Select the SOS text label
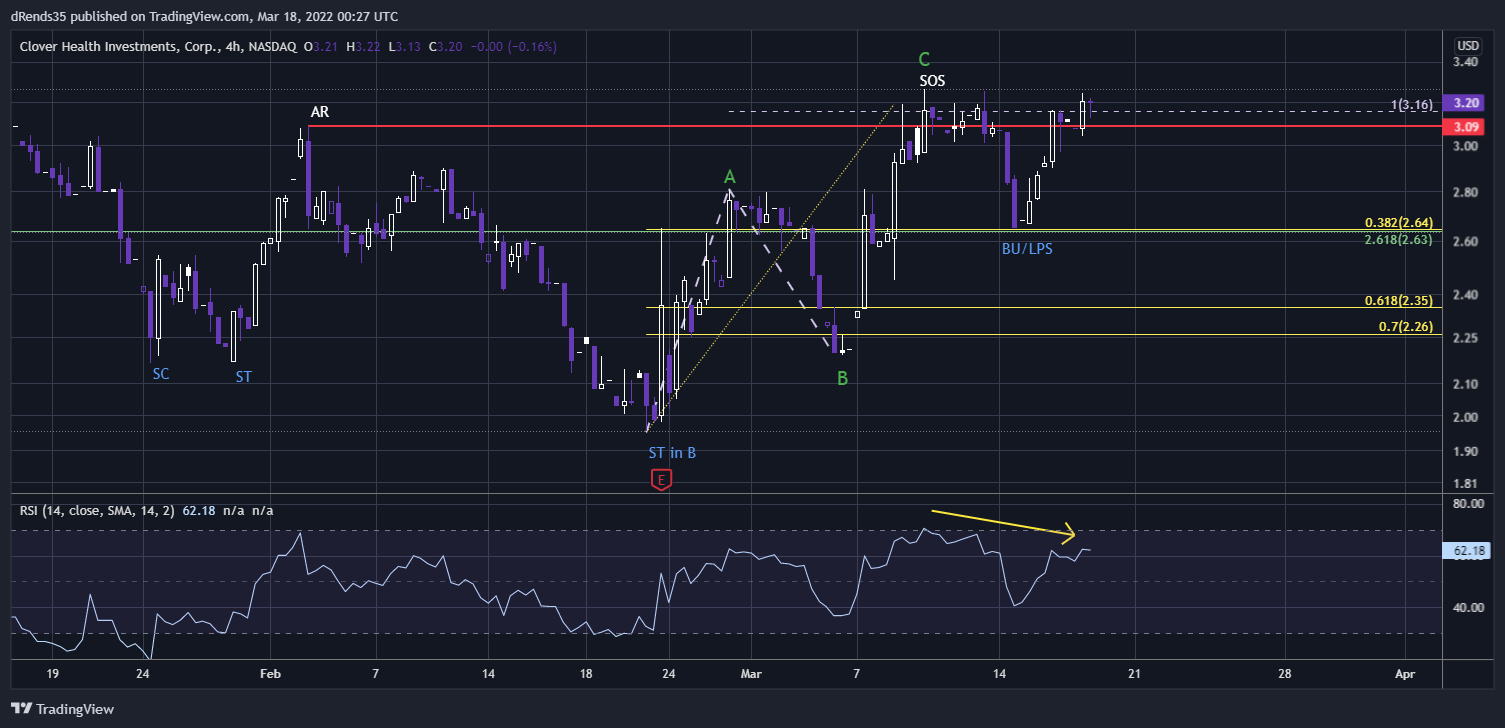 pyautogui.click(x=932, y=80)
